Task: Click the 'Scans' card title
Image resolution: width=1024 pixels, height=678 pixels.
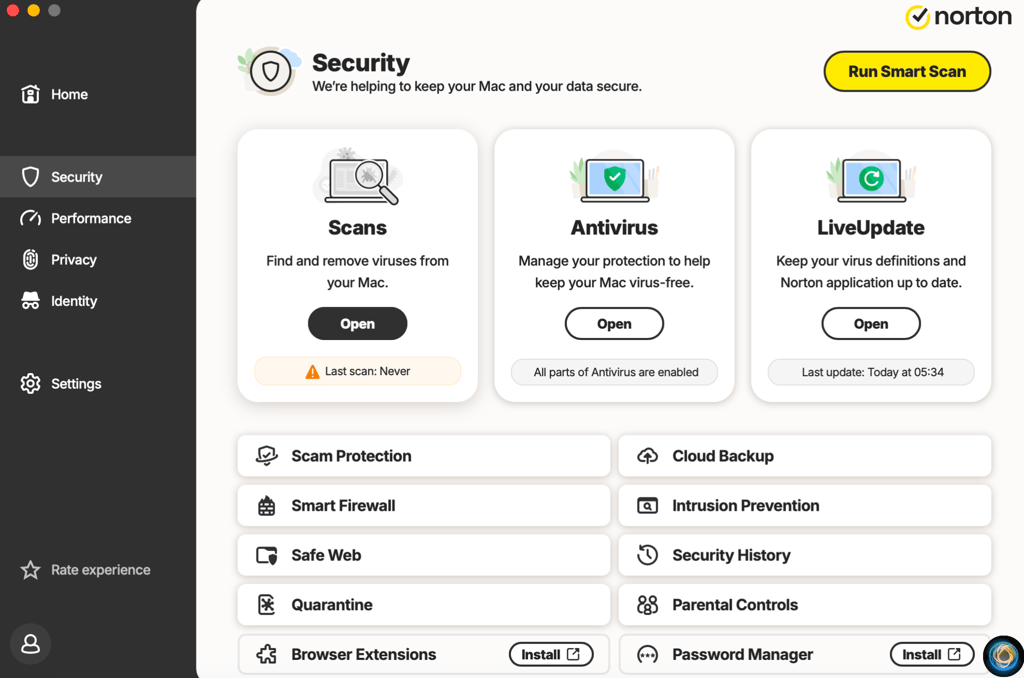Action: [358, 228]
